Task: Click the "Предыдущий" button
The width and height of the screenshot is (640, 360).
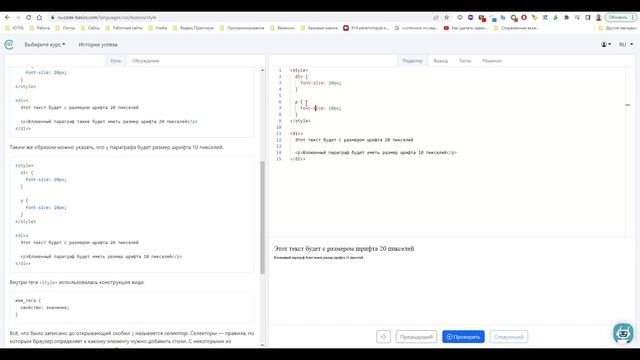Action: click(416, 337)
